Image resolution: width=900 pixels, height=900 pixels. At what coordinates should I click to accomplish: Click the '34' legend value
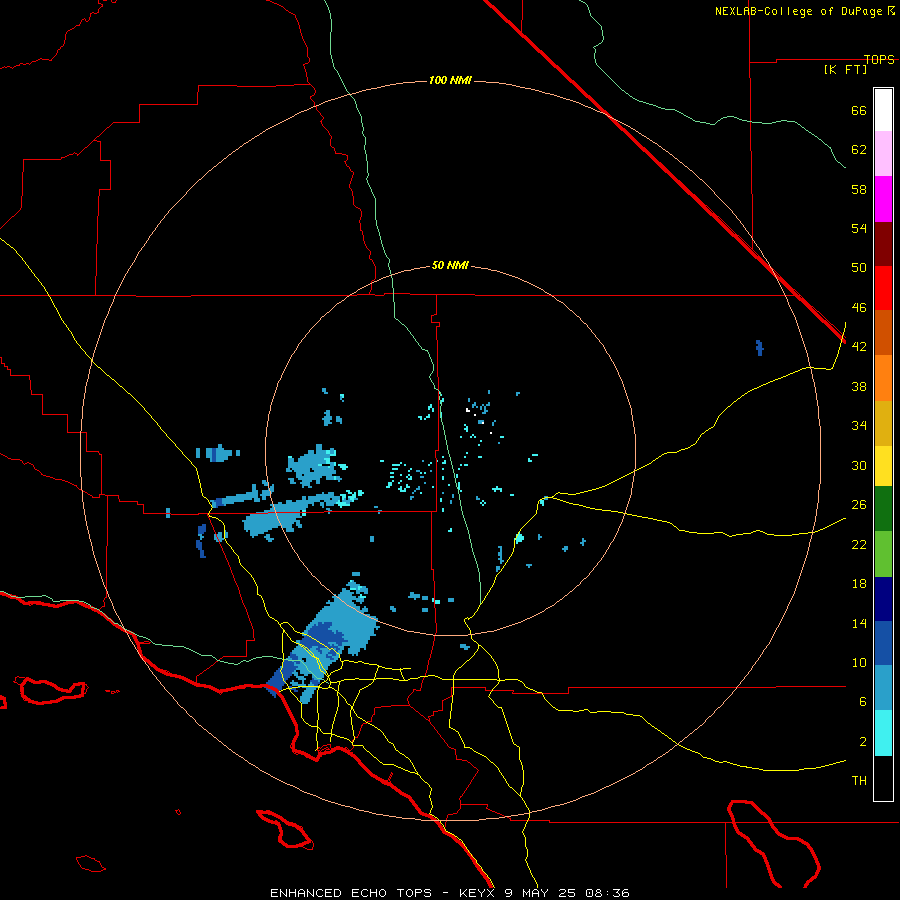859,426
